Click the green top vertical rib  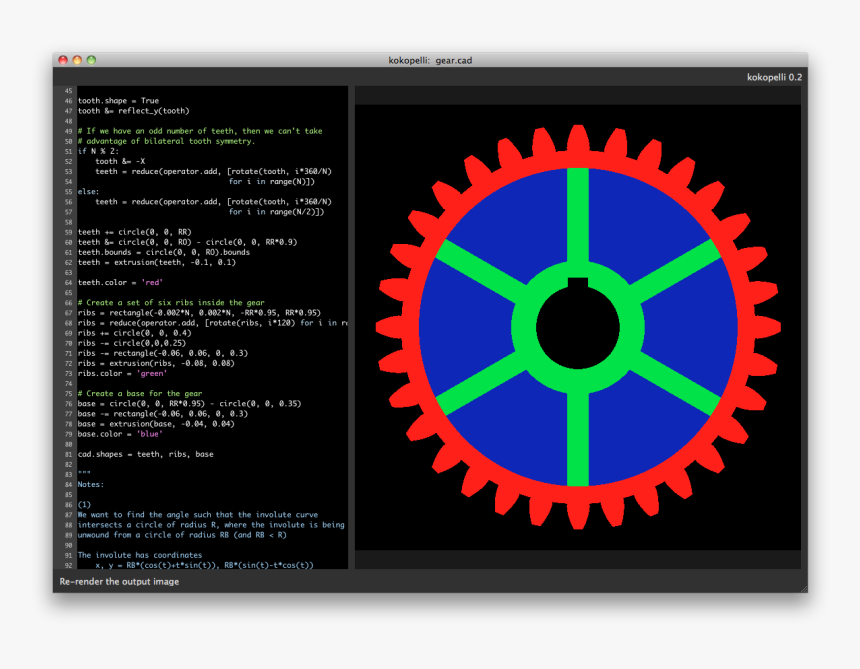tap(577, 215)
